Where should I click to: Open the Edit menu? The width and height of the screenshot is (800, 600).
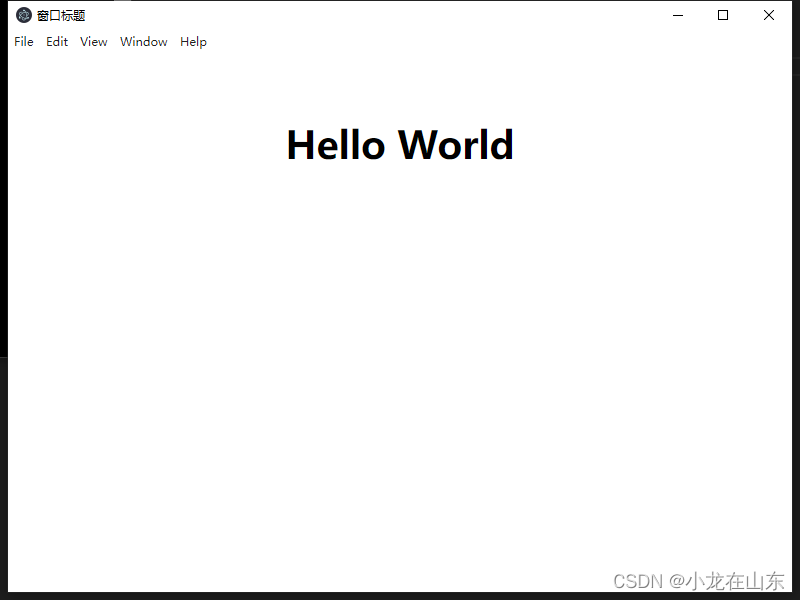(x=57, y=42)
